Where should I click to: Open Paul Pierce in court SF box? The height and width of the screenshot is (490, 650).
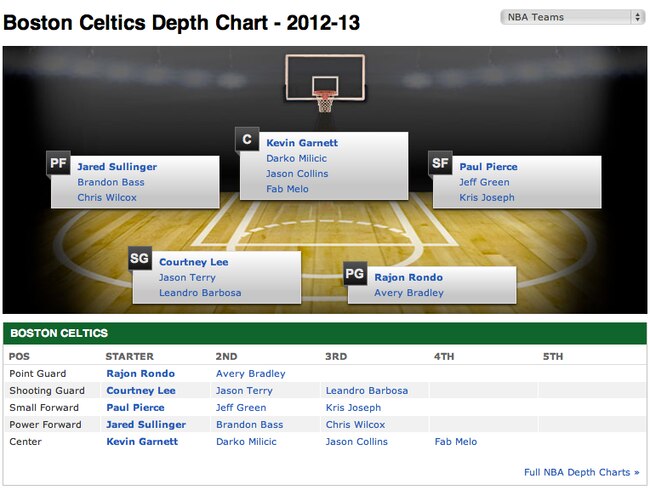tap(488, 167)
